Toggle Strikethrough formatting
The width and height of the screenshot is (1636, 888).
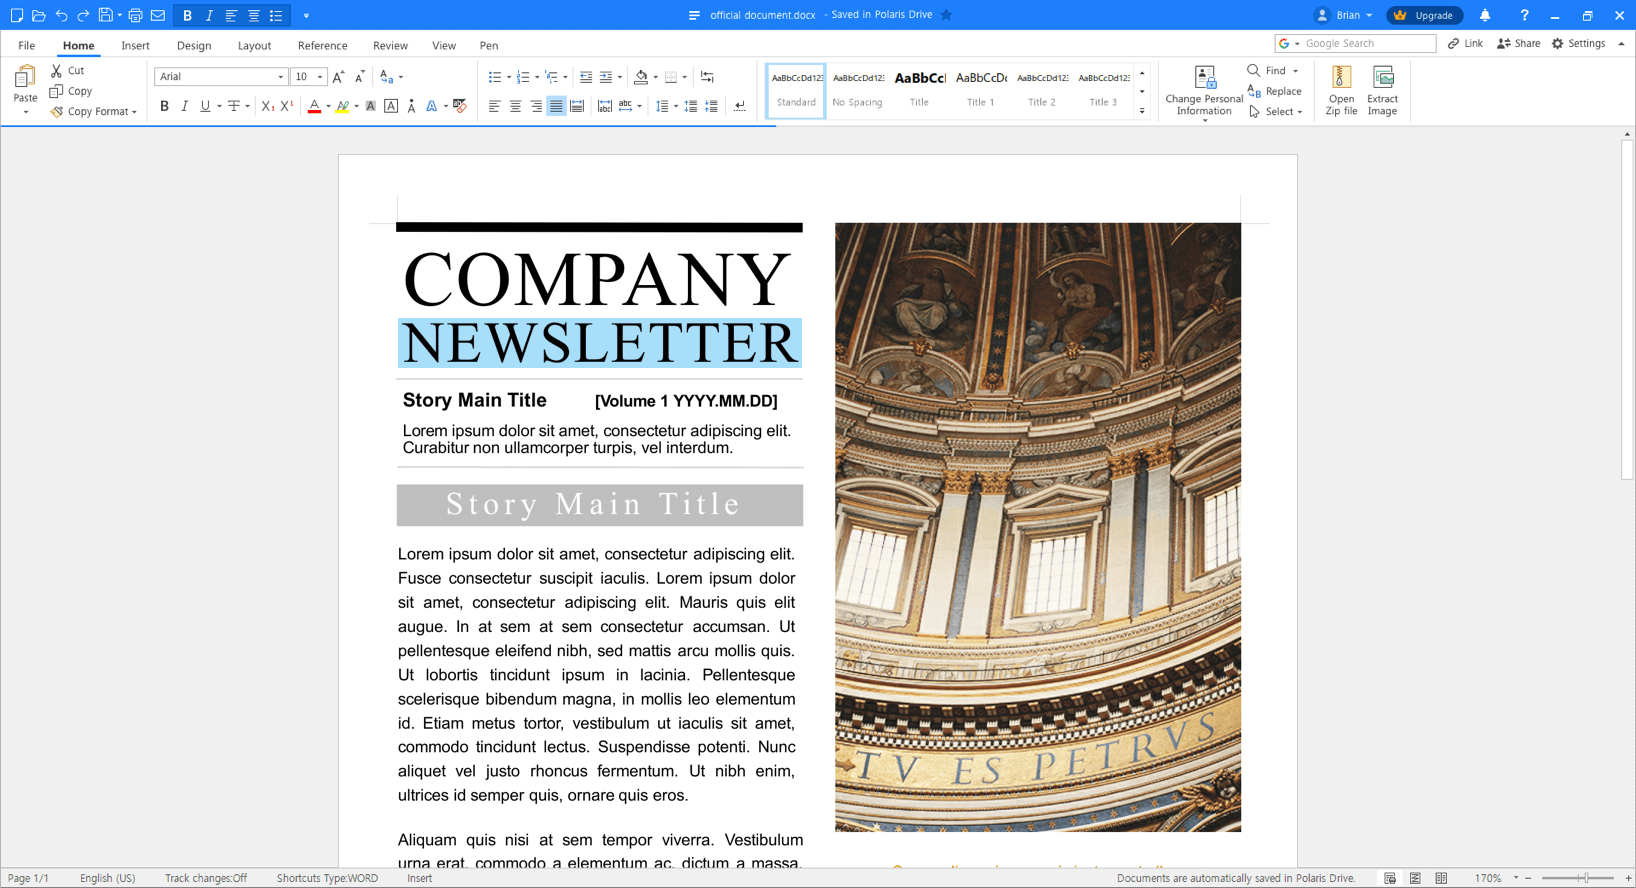[x=234, y=106]
